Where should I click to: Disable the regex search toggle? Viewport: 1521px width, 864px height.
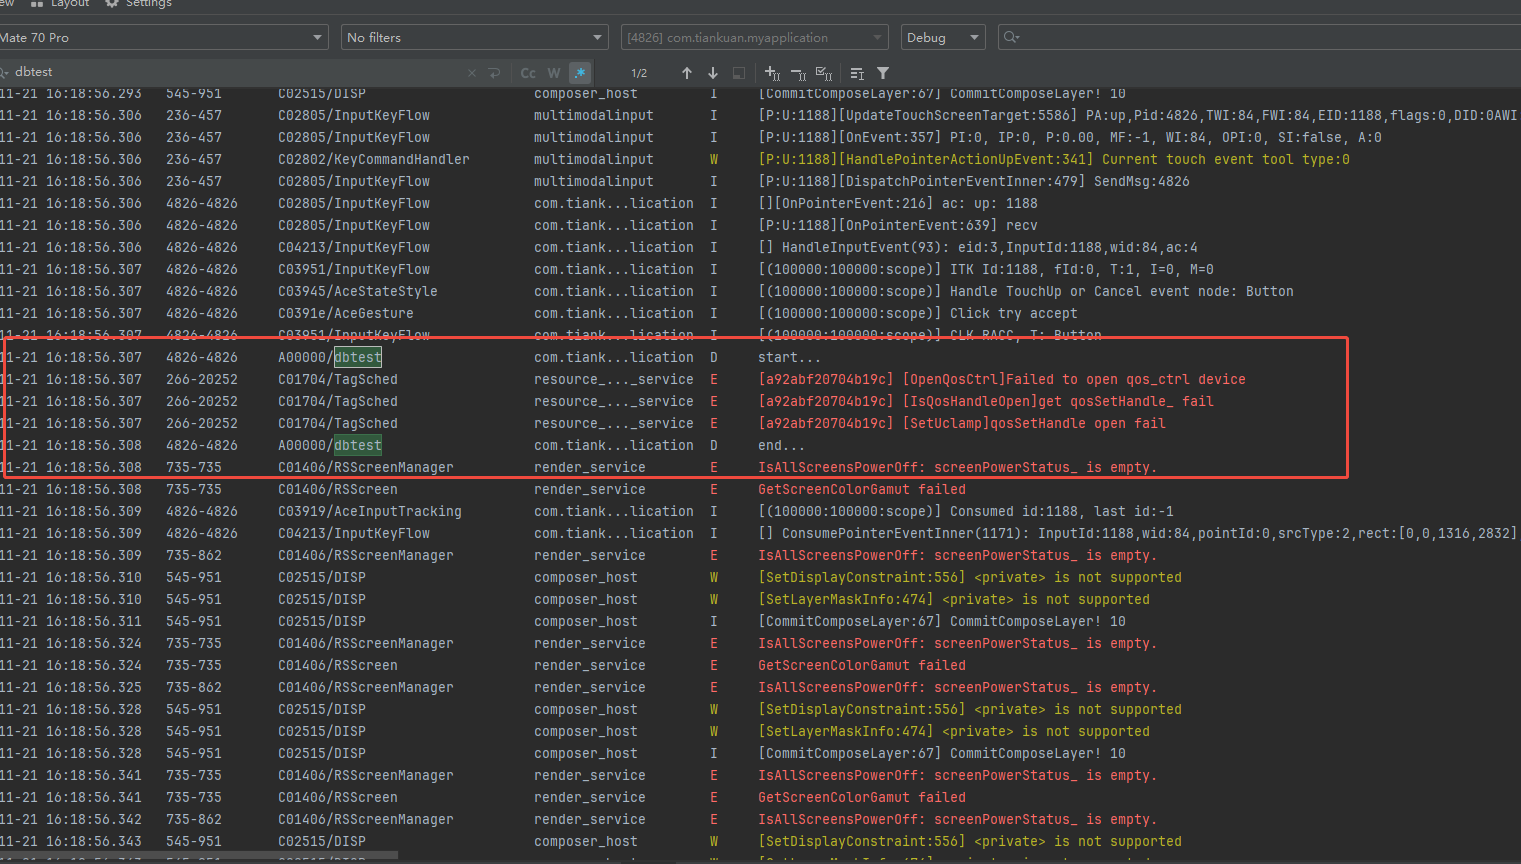tap(580, 73)
